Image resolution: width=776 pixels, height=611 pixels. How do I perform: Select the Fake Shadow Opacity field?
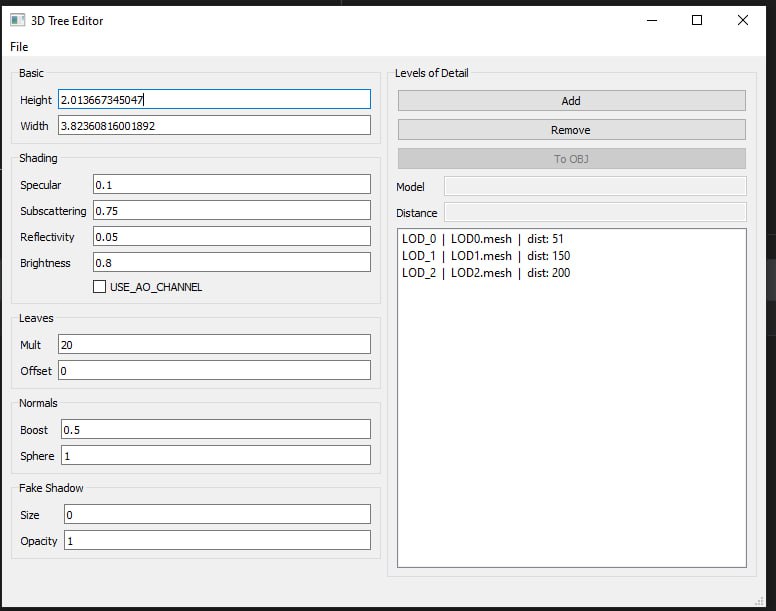click(217, 541)
